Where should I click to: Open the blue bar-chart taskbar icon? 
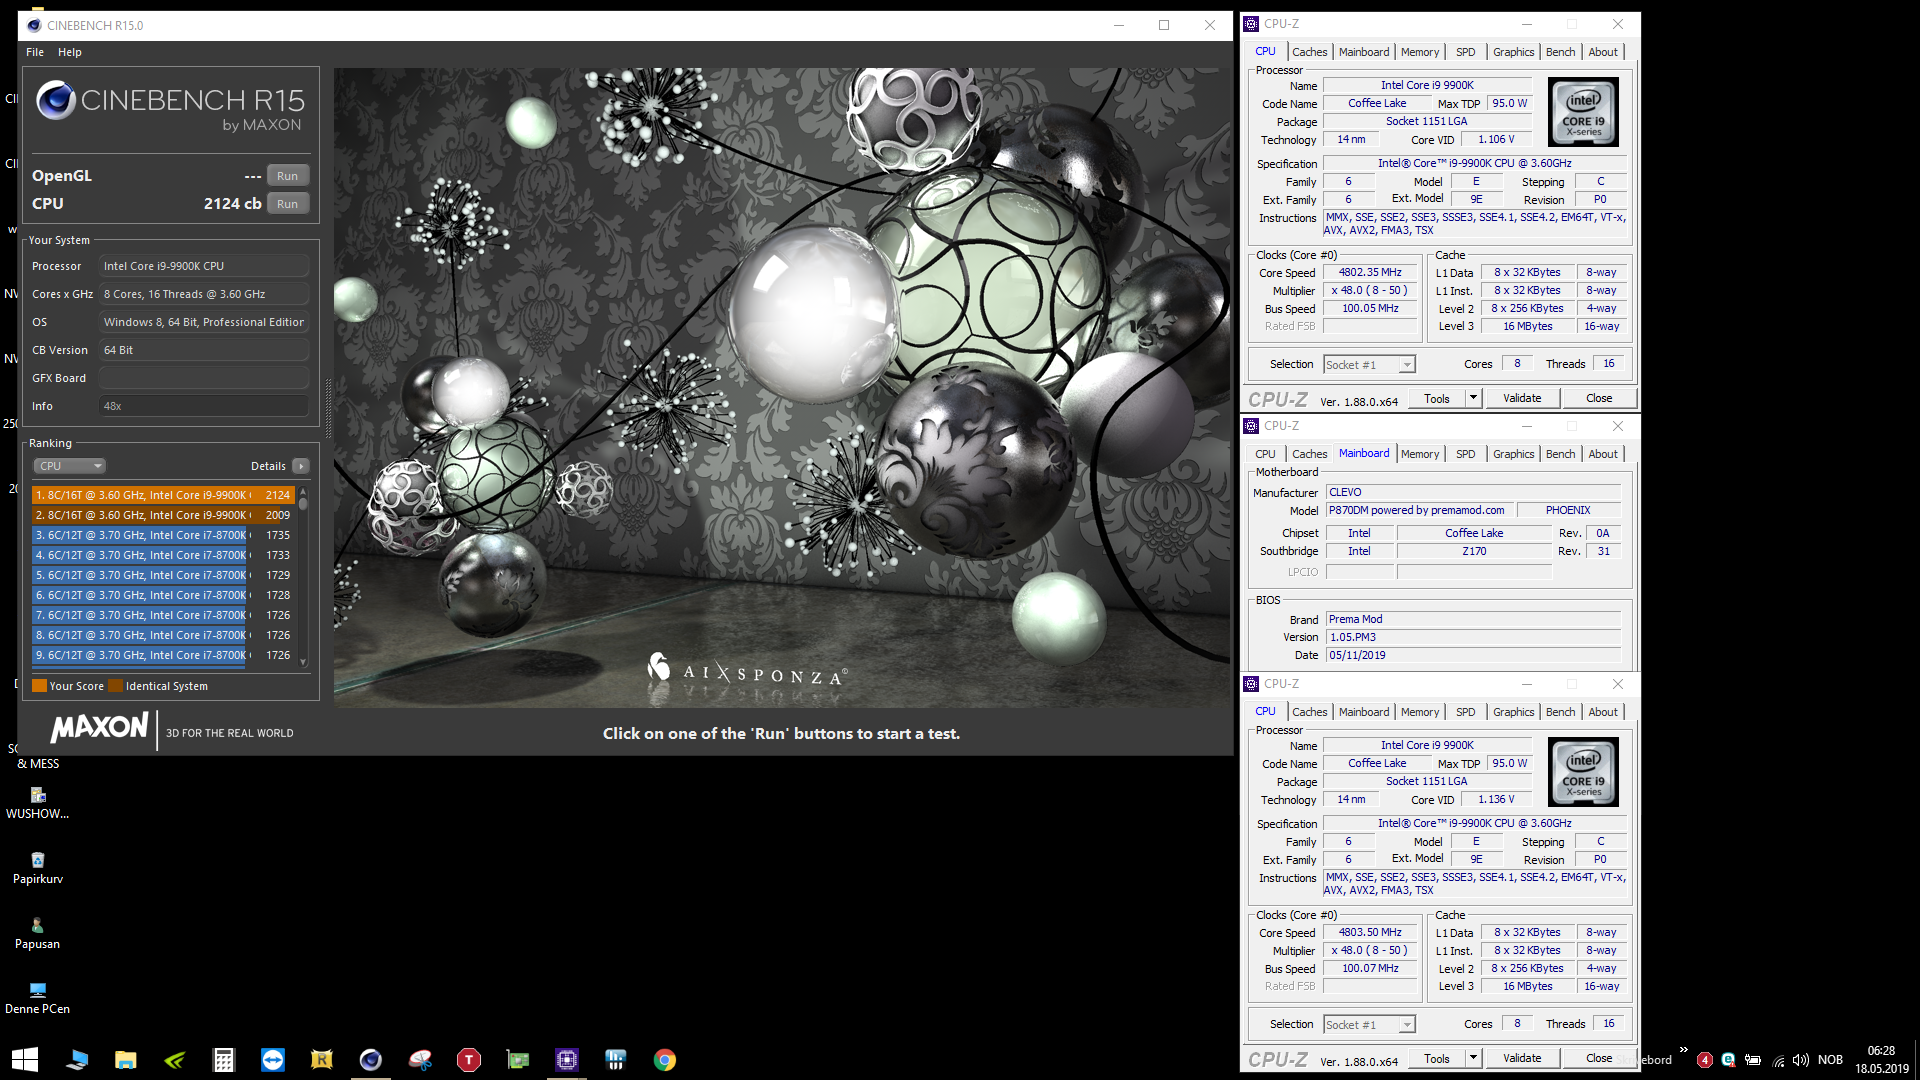pyautogui.click(x=616, y=1060)
